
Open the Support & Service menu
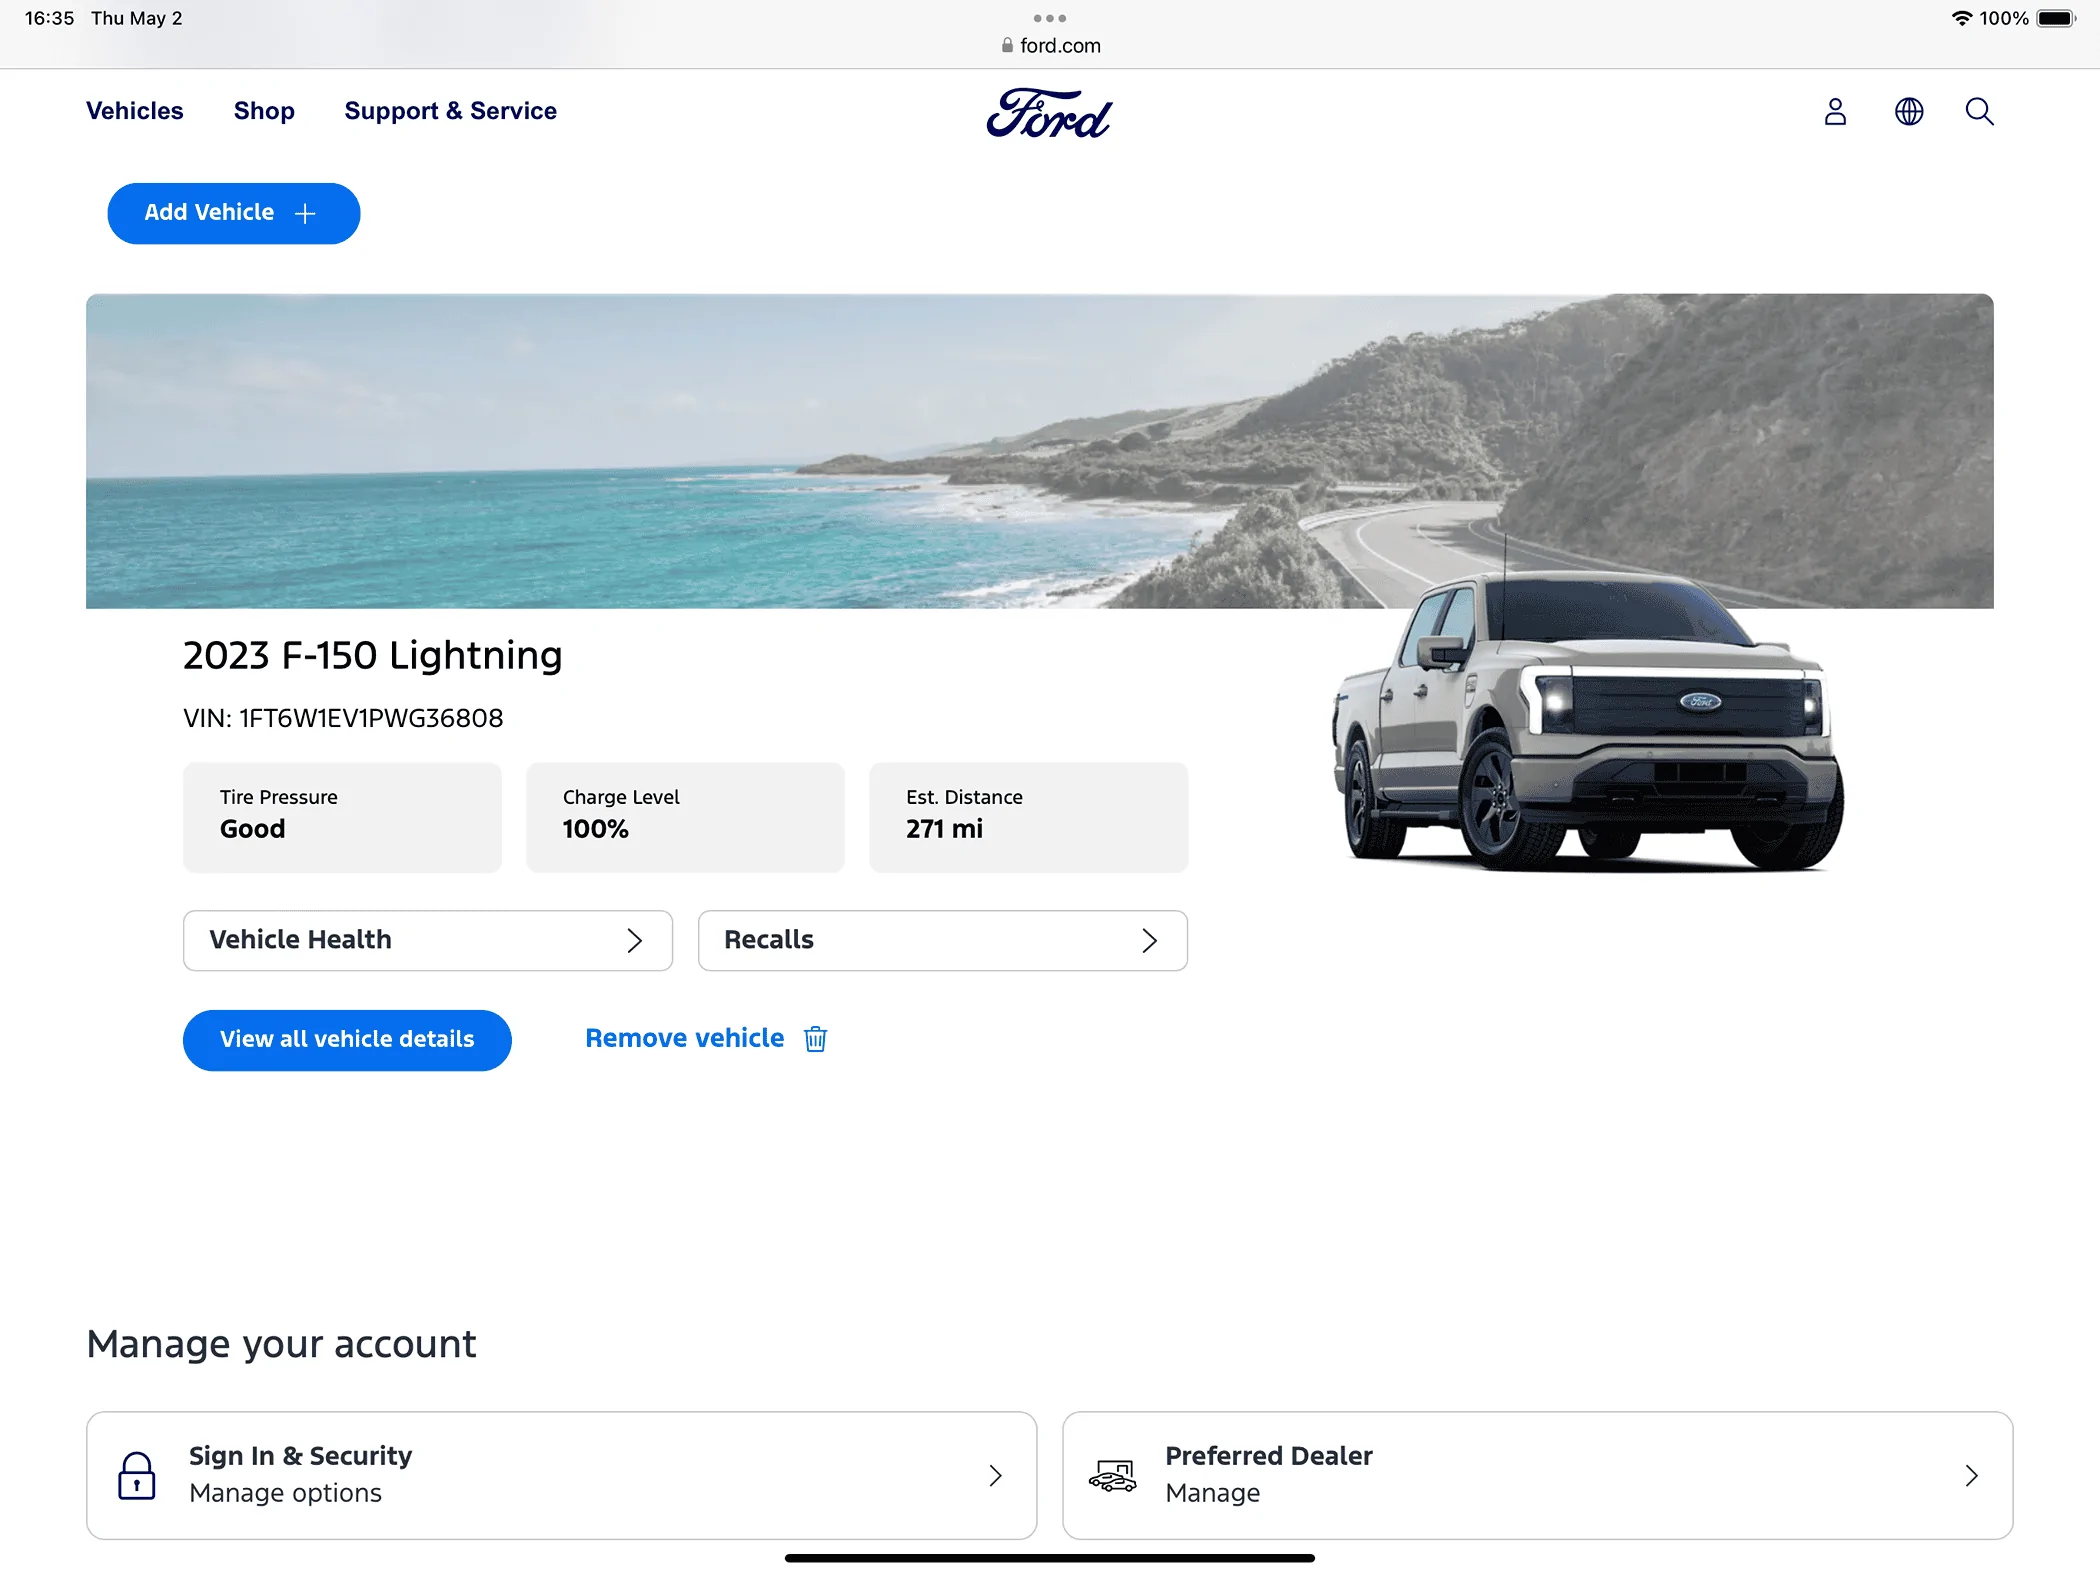click(x=450, y=111)
